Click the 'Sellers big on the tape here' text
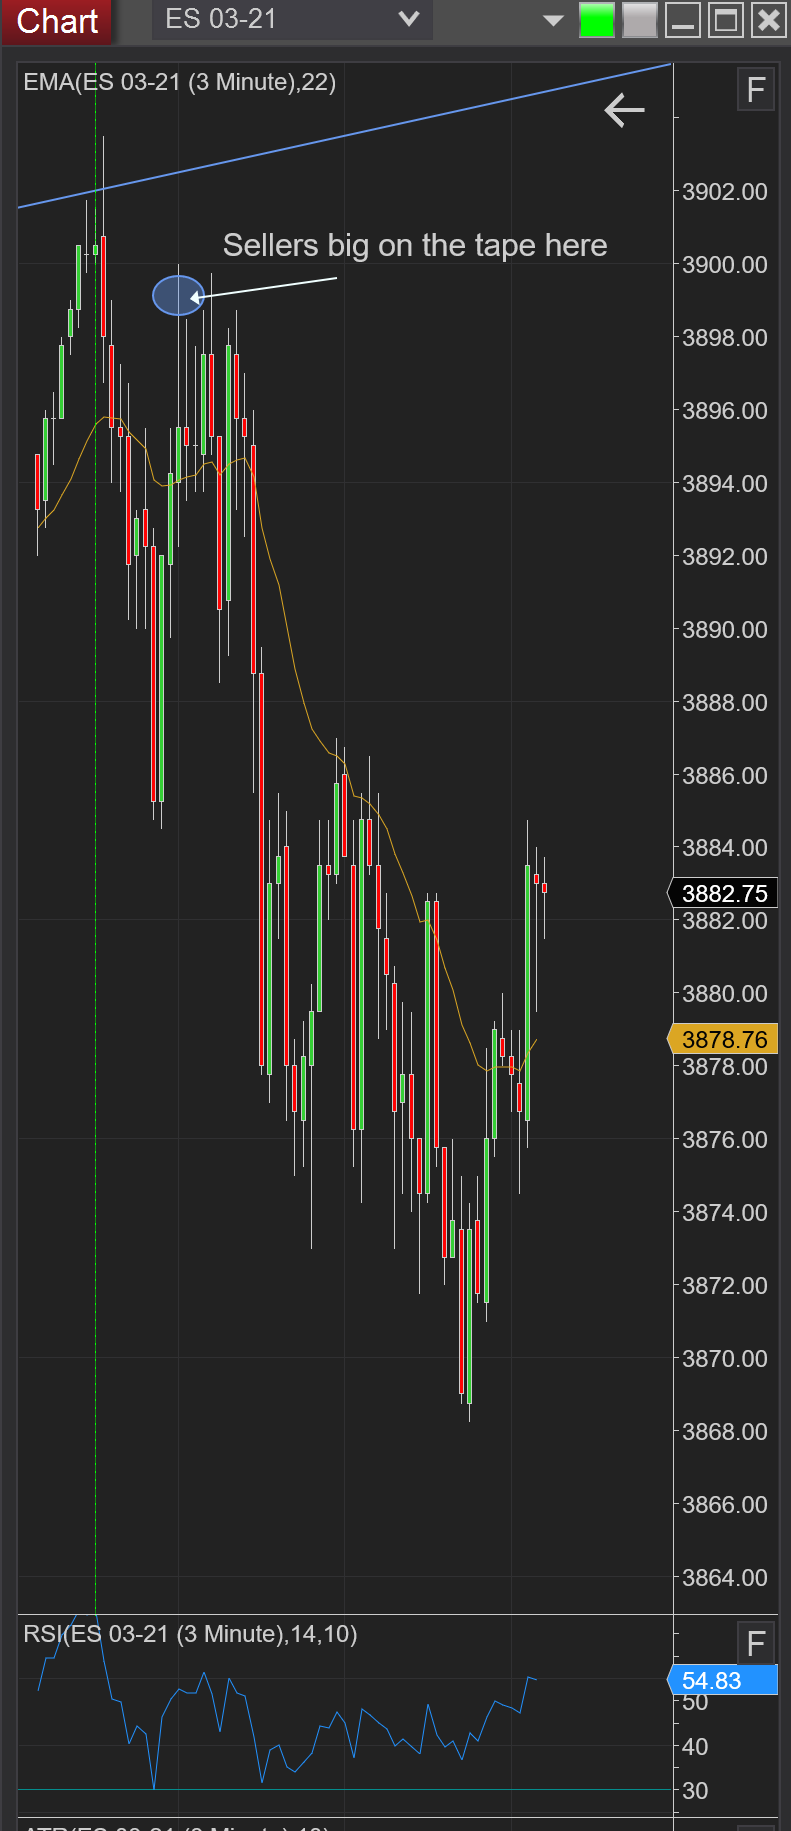 [415, 245]
